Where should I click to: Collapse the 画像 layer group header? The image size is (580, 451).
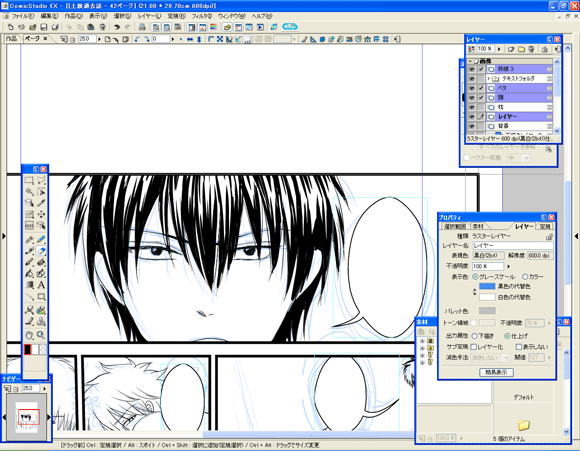tap(470, 61)
